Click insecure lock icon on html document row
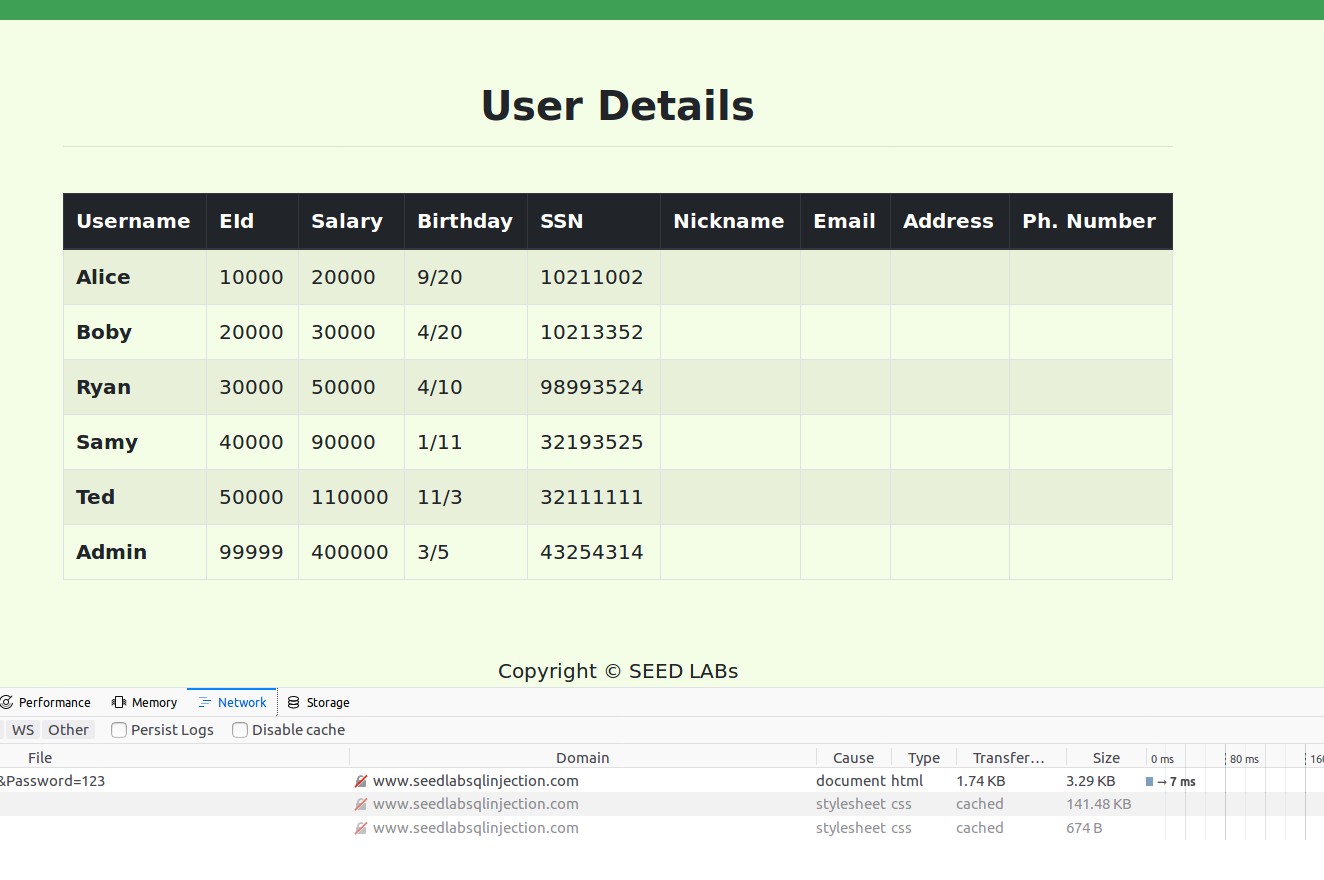 tap(361, 781)
